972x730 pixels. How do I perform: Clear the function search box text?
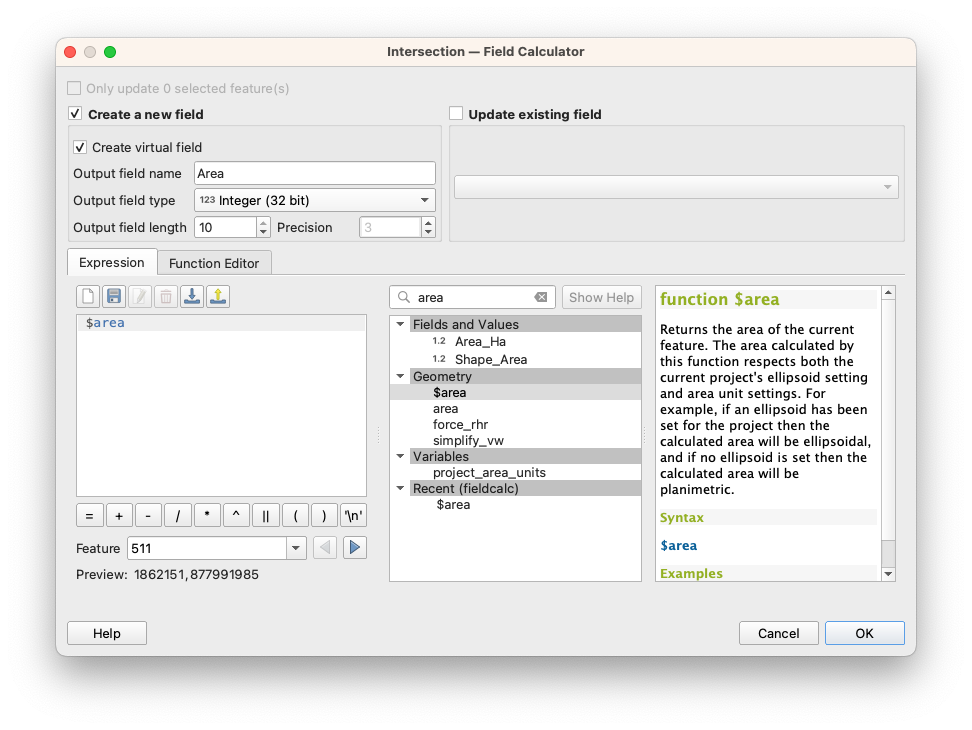point(541,297)
